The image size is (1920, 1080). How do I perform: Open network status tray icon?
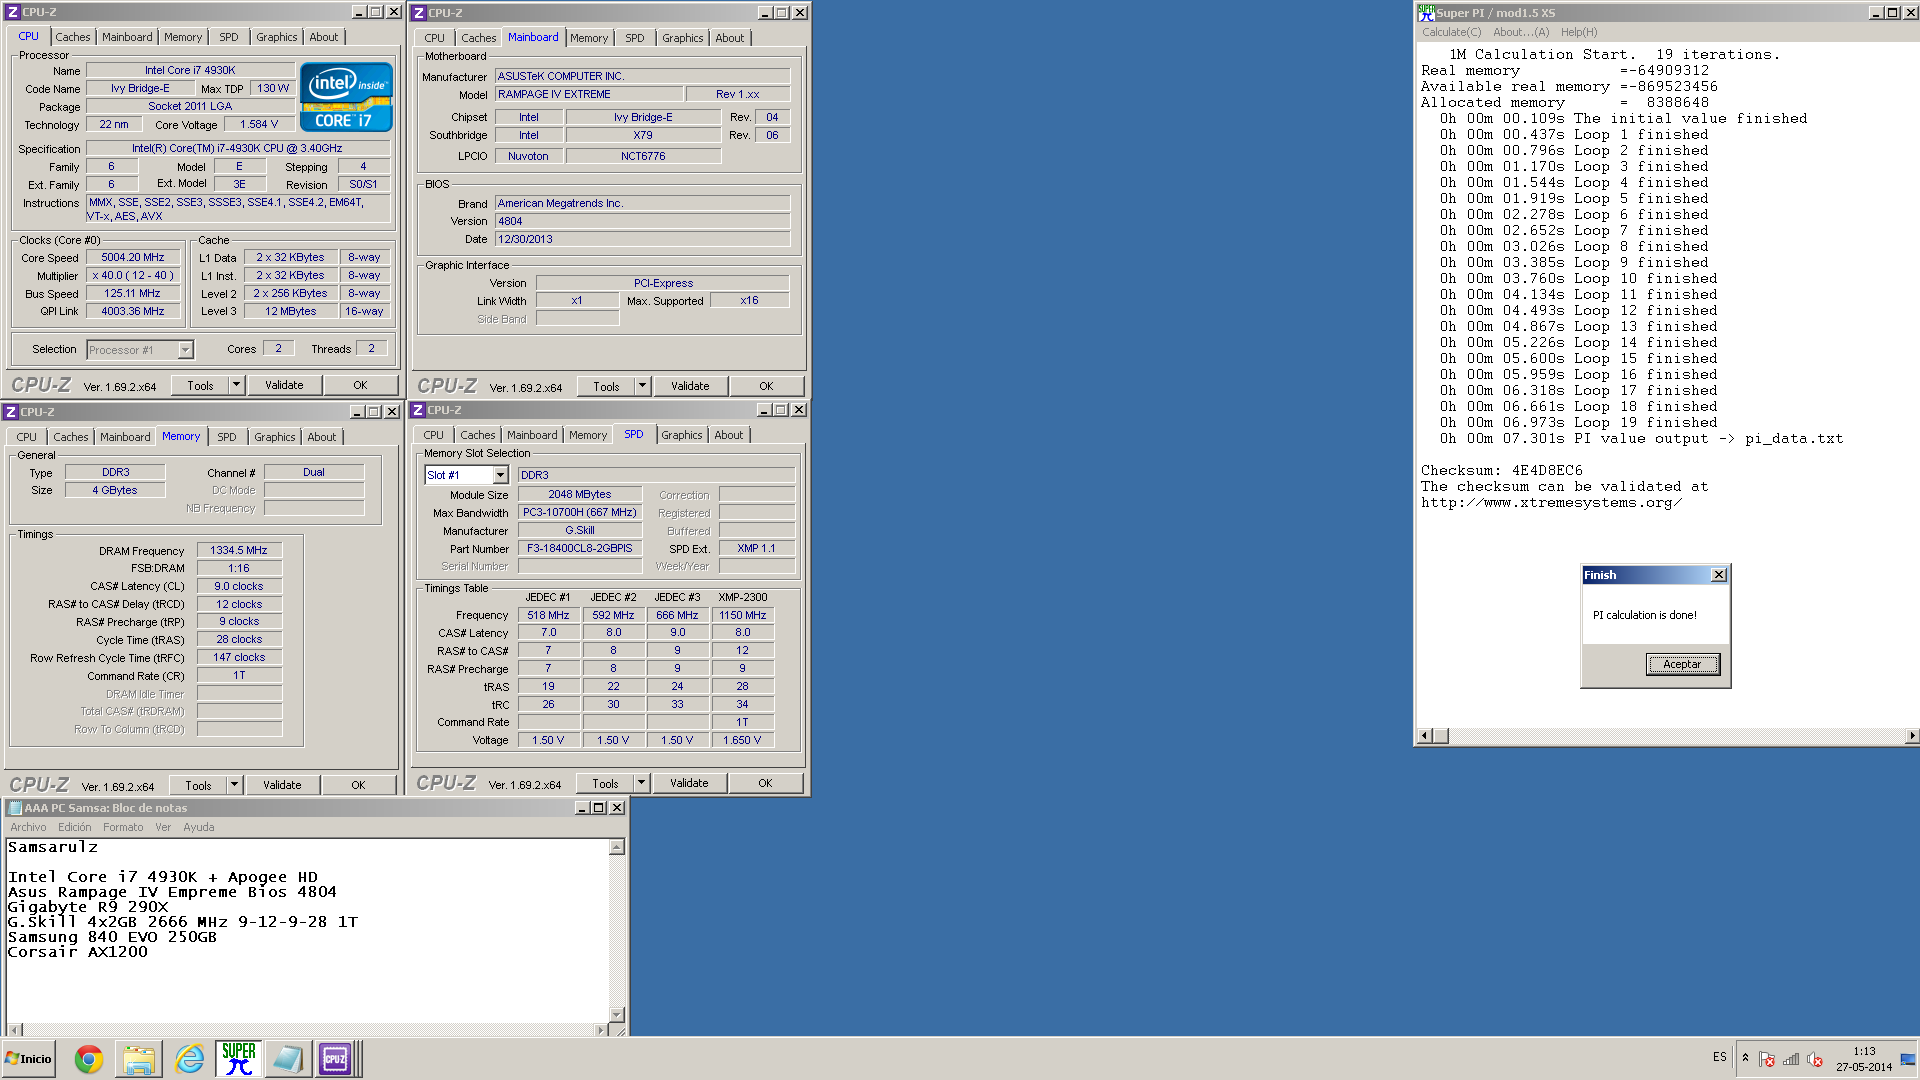[x=1791, y=1059]
